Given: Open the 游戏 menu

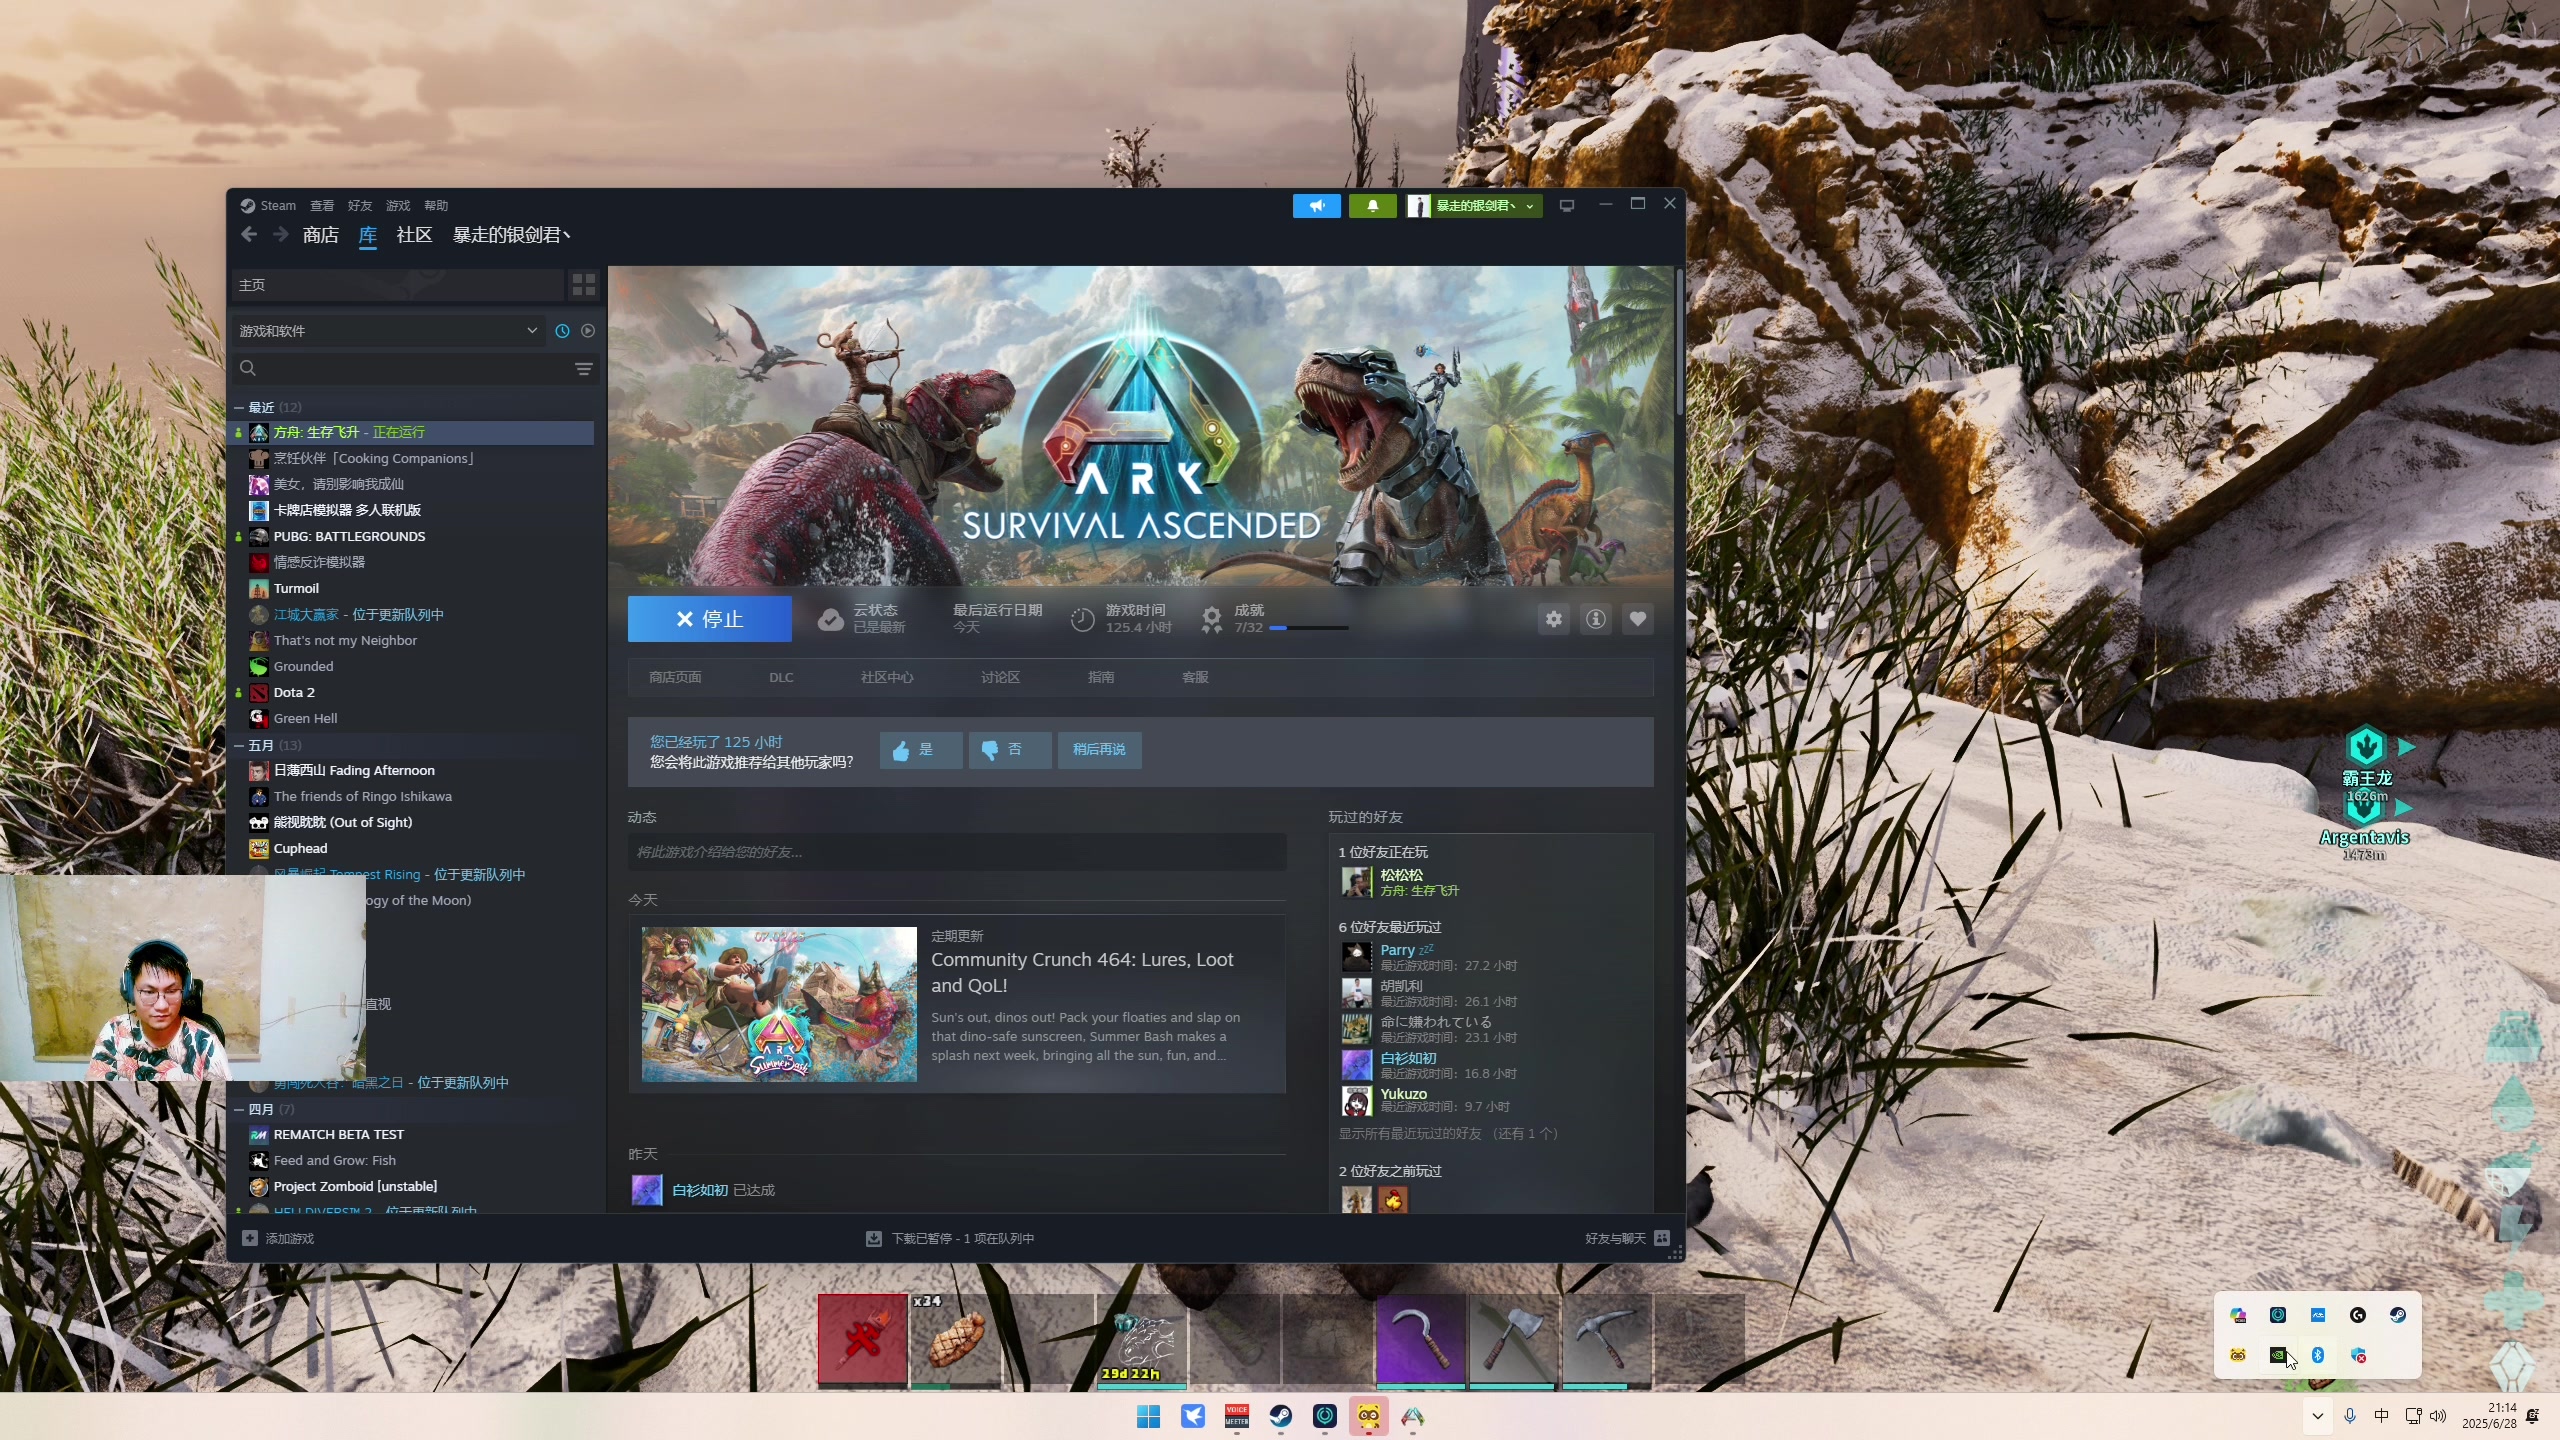Looking at the screenshot, I should pyautogui.click(x=398, y=206).
